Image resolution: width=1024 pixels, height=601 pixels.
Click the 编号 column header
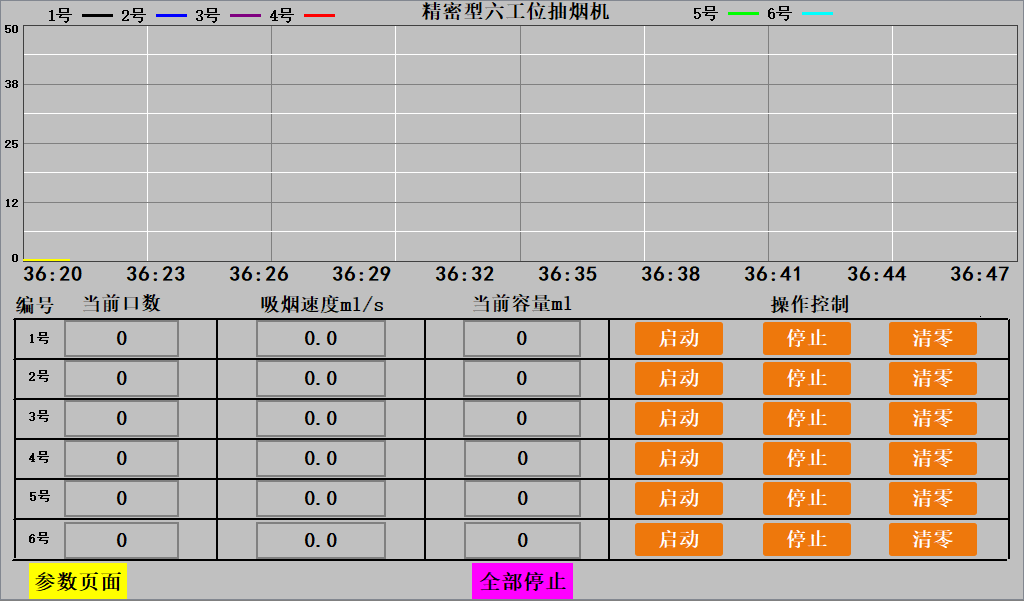pos(35,304)
